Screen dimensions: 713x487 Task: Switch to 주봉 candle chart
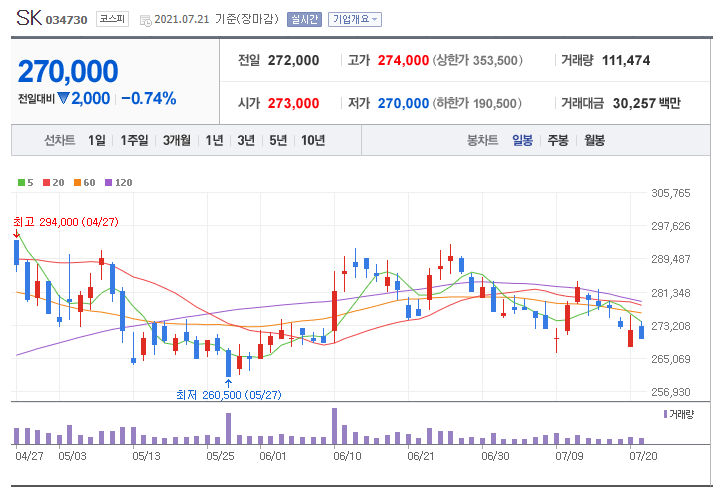(558, 141)
